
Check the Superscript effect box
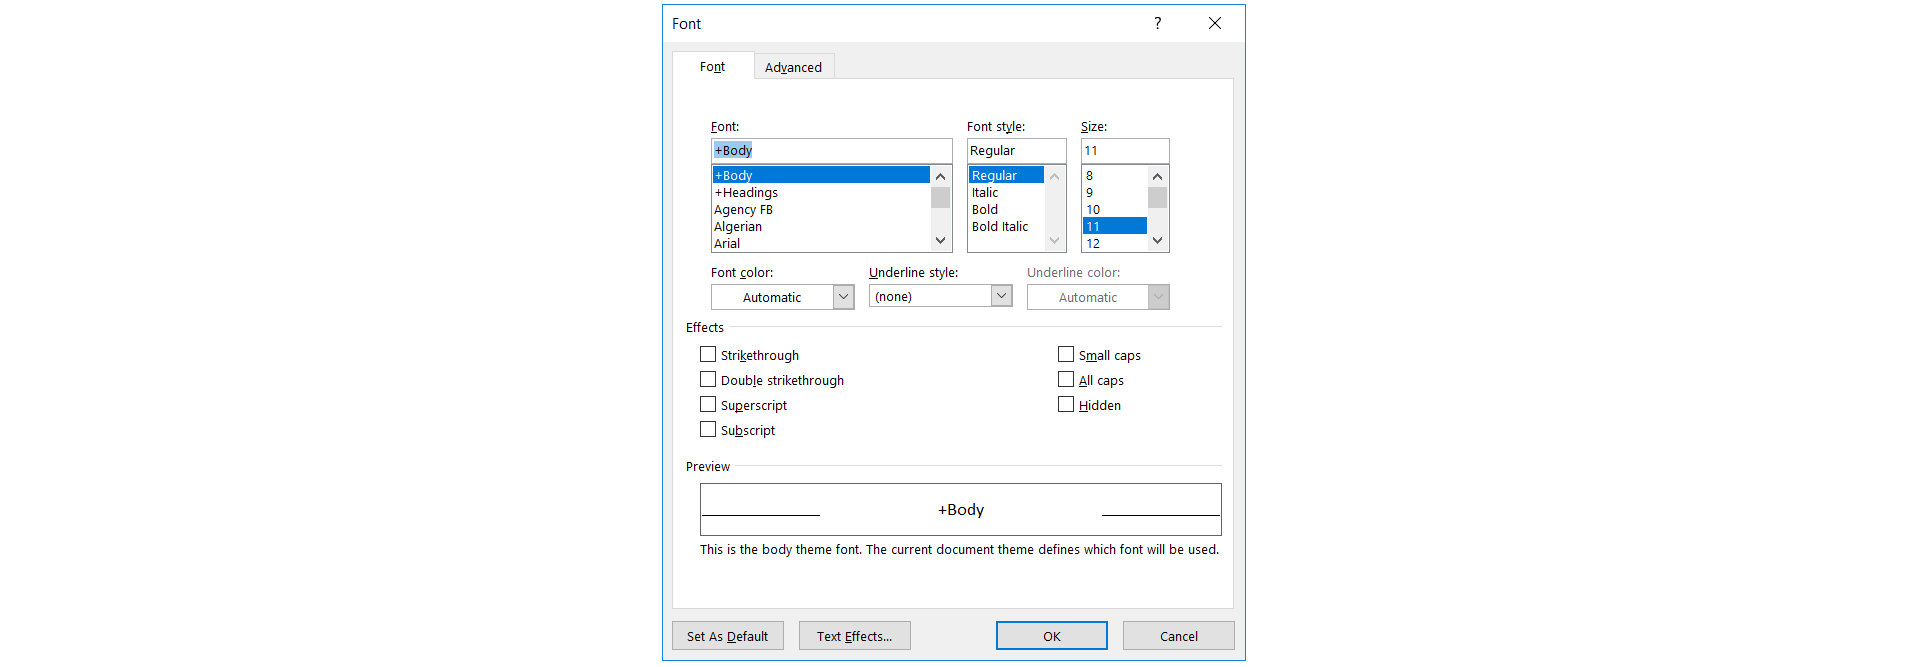[x=708, y=405]
